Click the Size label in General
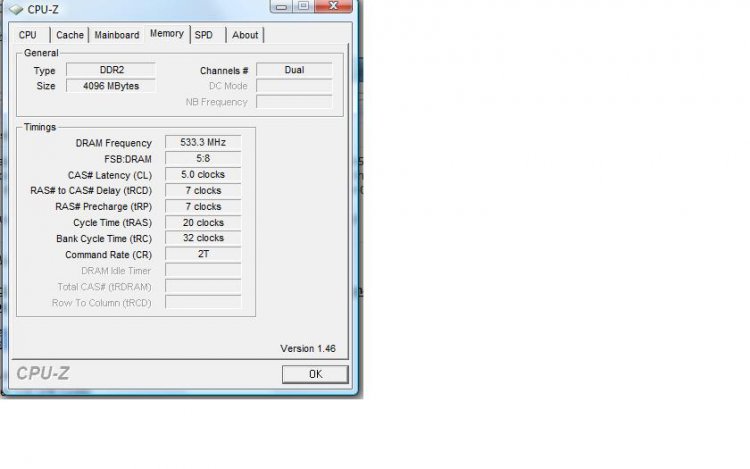 coord(46,86)
